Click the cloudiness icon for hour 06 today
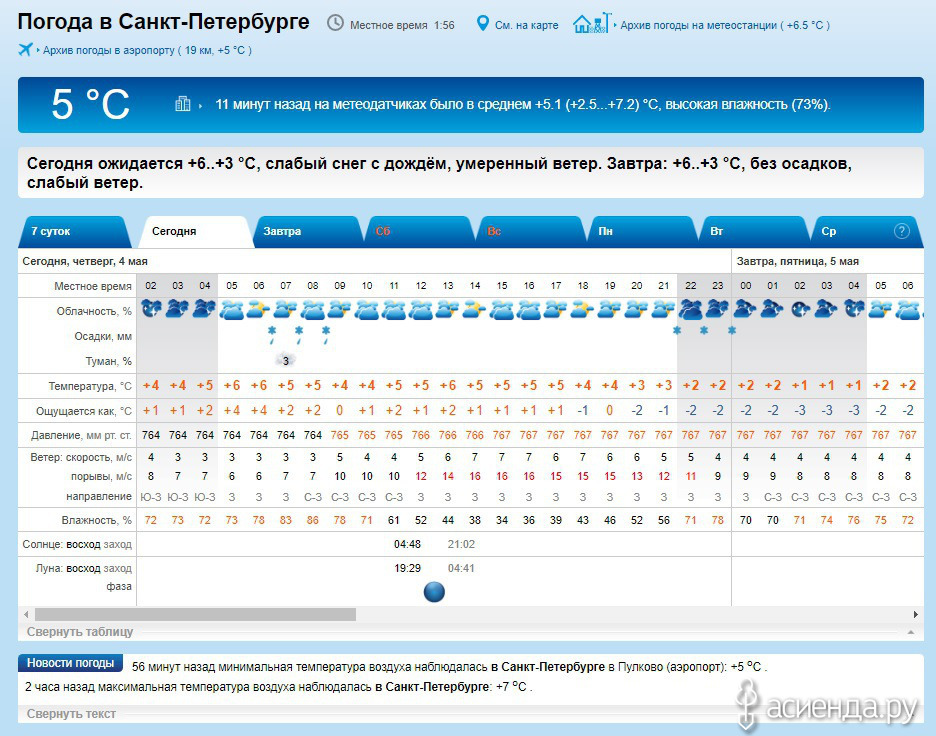The image size is (936, 736). (258, 309)
